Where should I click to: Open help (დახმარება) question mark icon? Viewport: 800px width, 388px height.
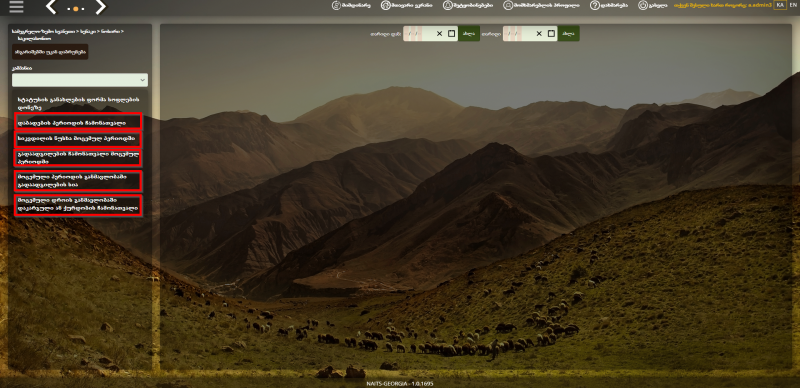point(594,5)
